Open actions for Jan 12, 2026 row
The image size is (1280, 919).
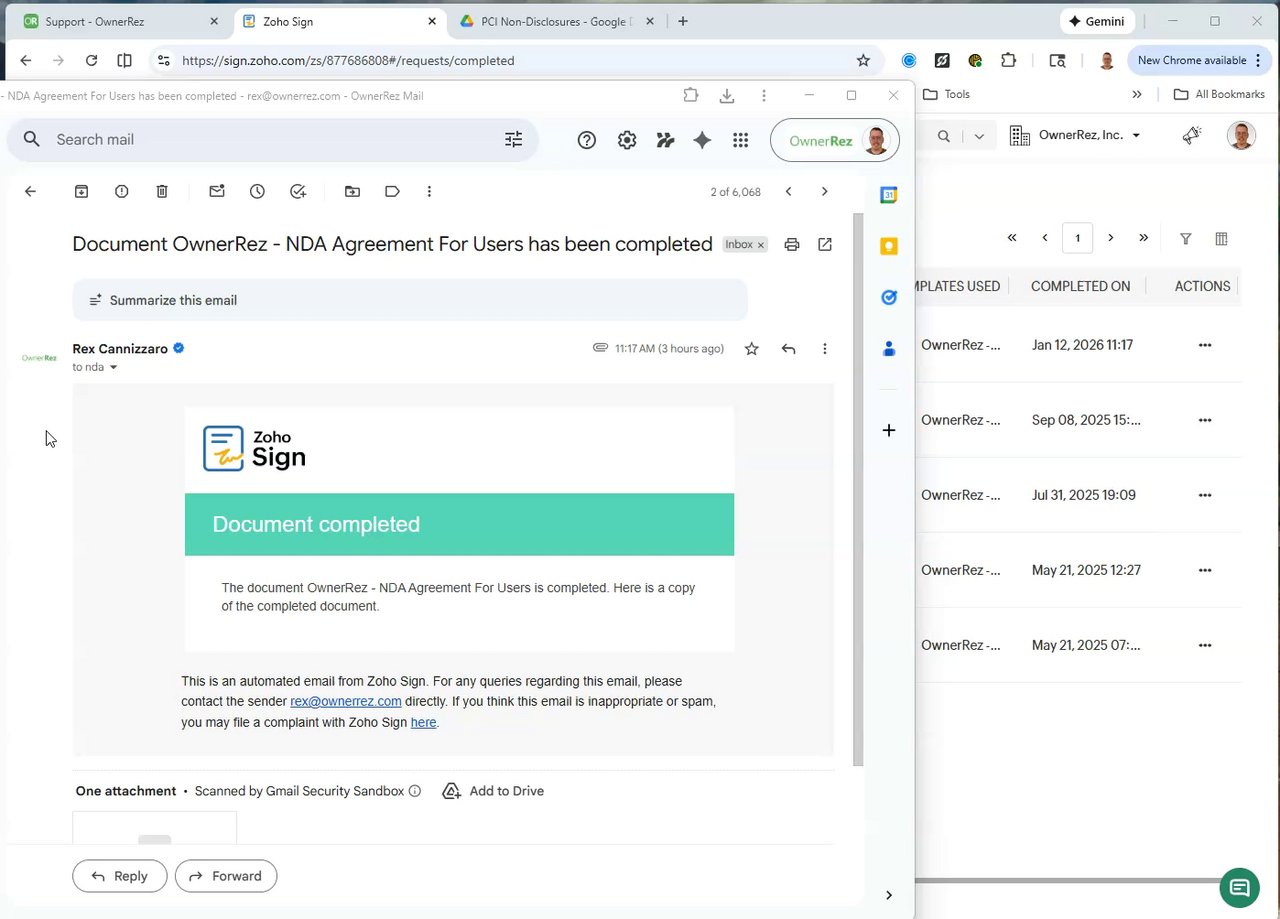coord(1205,345)
